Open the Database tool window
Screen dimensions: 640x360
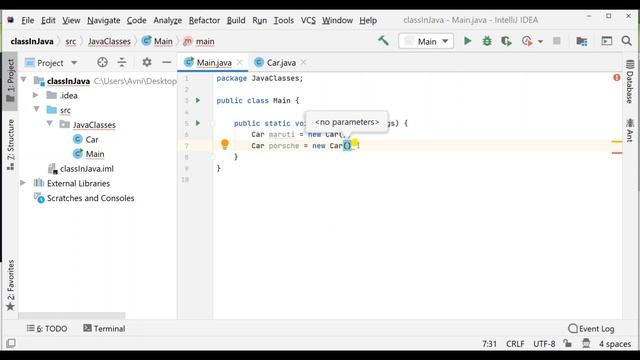pyautogui.click(x=630, y=81)
